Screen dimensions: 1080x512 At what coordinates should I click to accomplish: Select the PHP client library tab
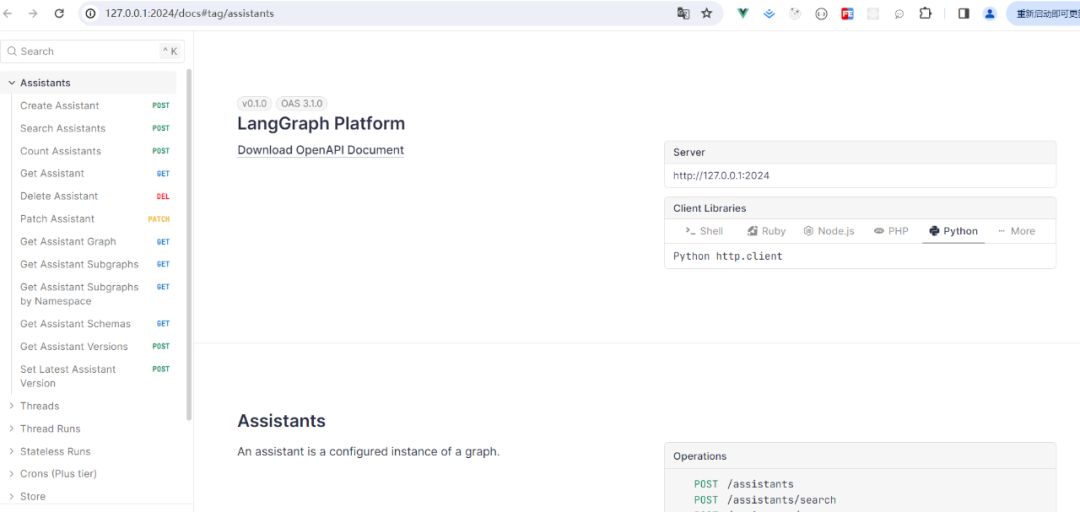click(891, 231)
